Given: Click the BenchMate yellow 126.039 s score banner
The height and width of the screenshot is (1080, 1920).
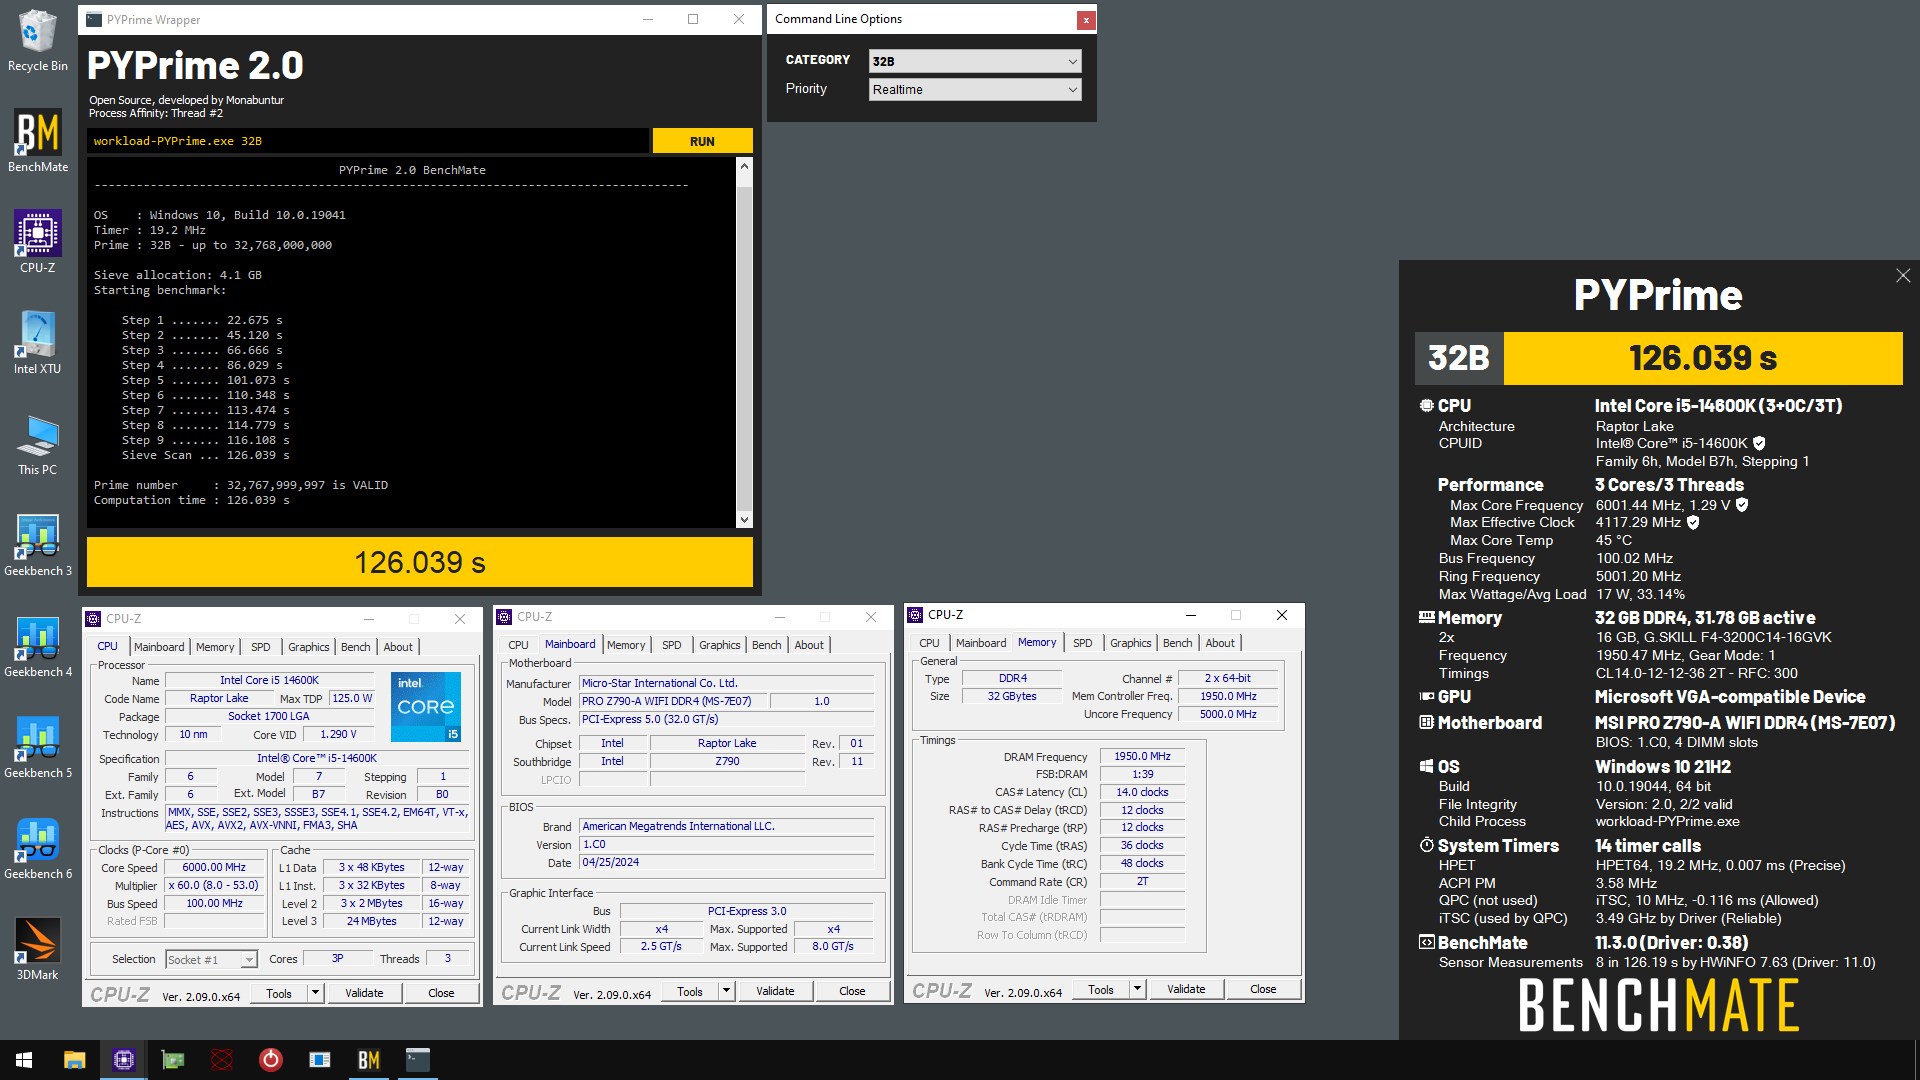Looking at the screenshot, I should (x=1703, y=358).
